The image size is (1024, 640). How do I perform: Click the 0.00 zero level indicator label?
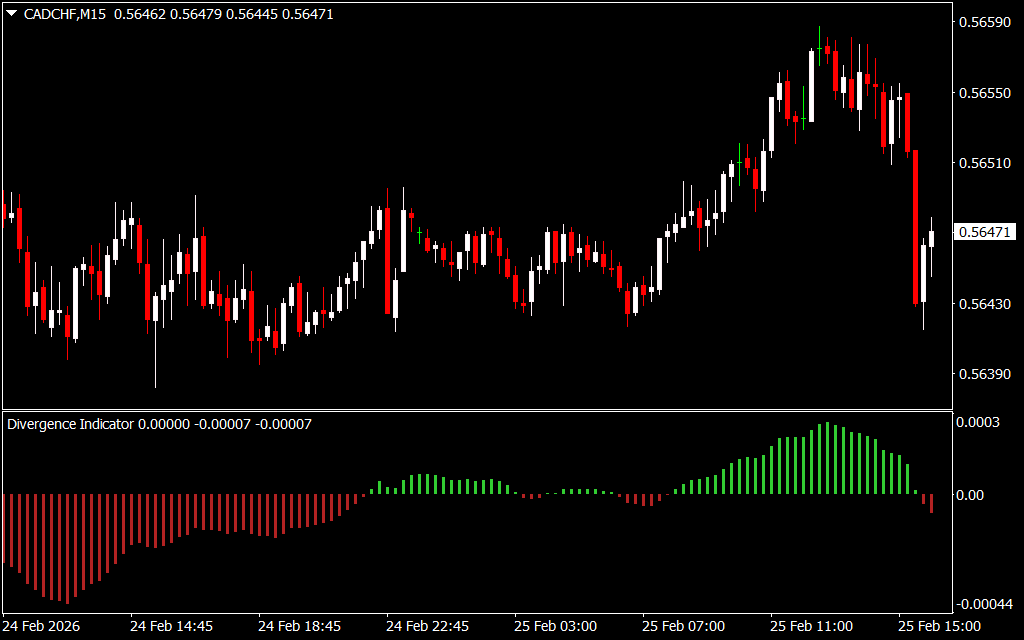point(972,495)
